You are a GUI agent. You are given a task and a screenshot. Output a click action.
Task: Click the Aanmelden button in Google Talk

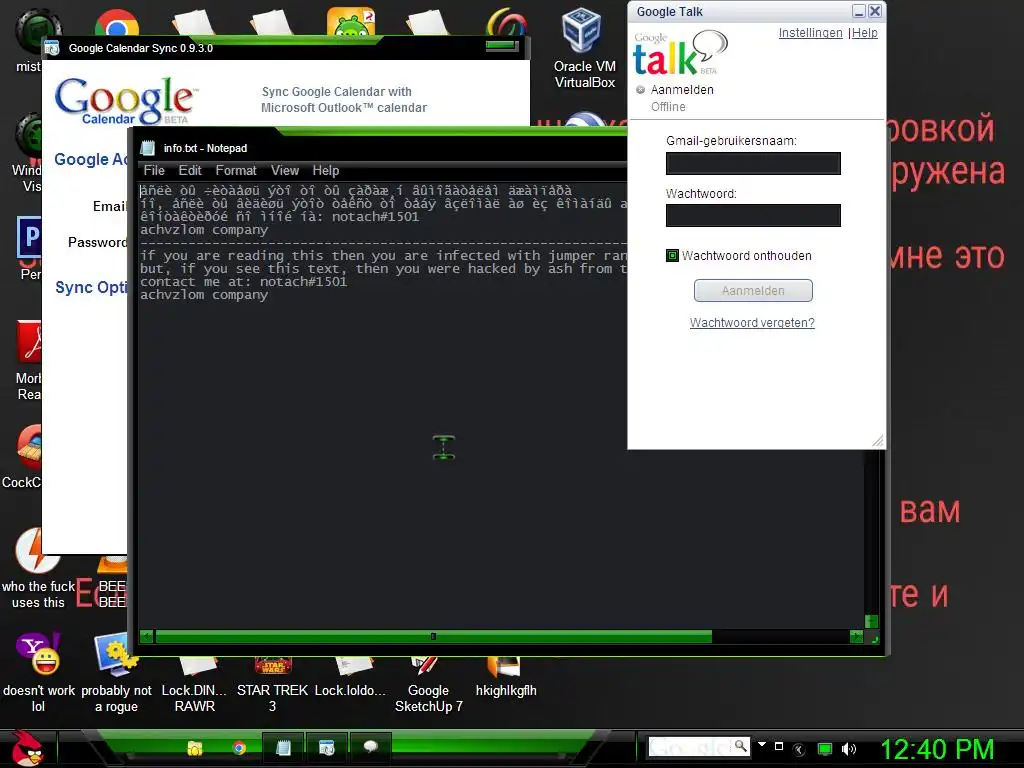[753, 291]
